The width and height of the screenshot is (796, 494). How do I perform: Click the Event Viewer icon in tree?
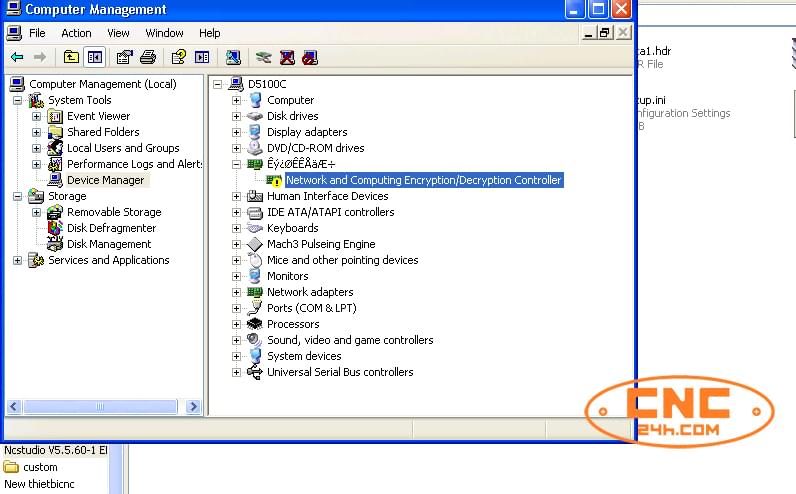coord(55,116)
